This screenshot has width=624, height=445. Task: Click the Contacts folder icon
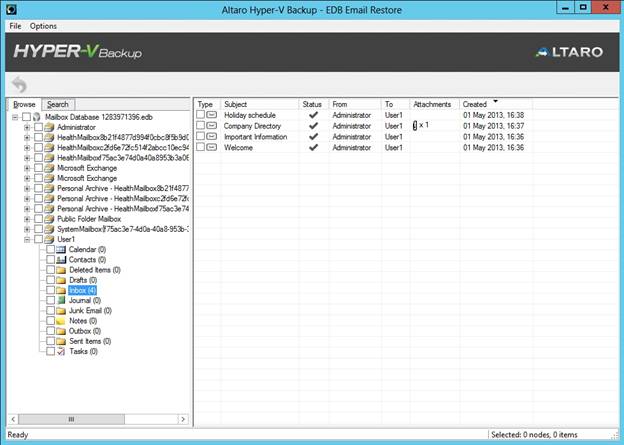61,260
